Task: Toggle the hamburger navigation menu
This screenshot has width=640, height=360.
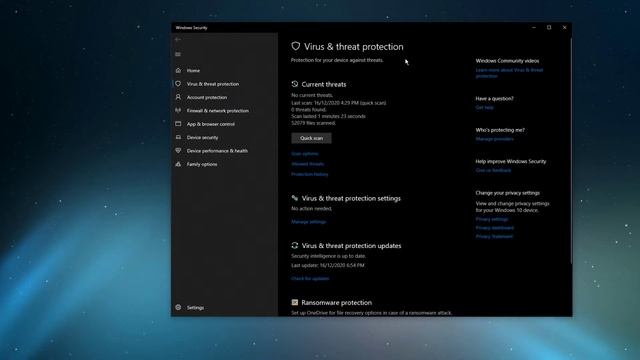Action: (x=178, y=54)
